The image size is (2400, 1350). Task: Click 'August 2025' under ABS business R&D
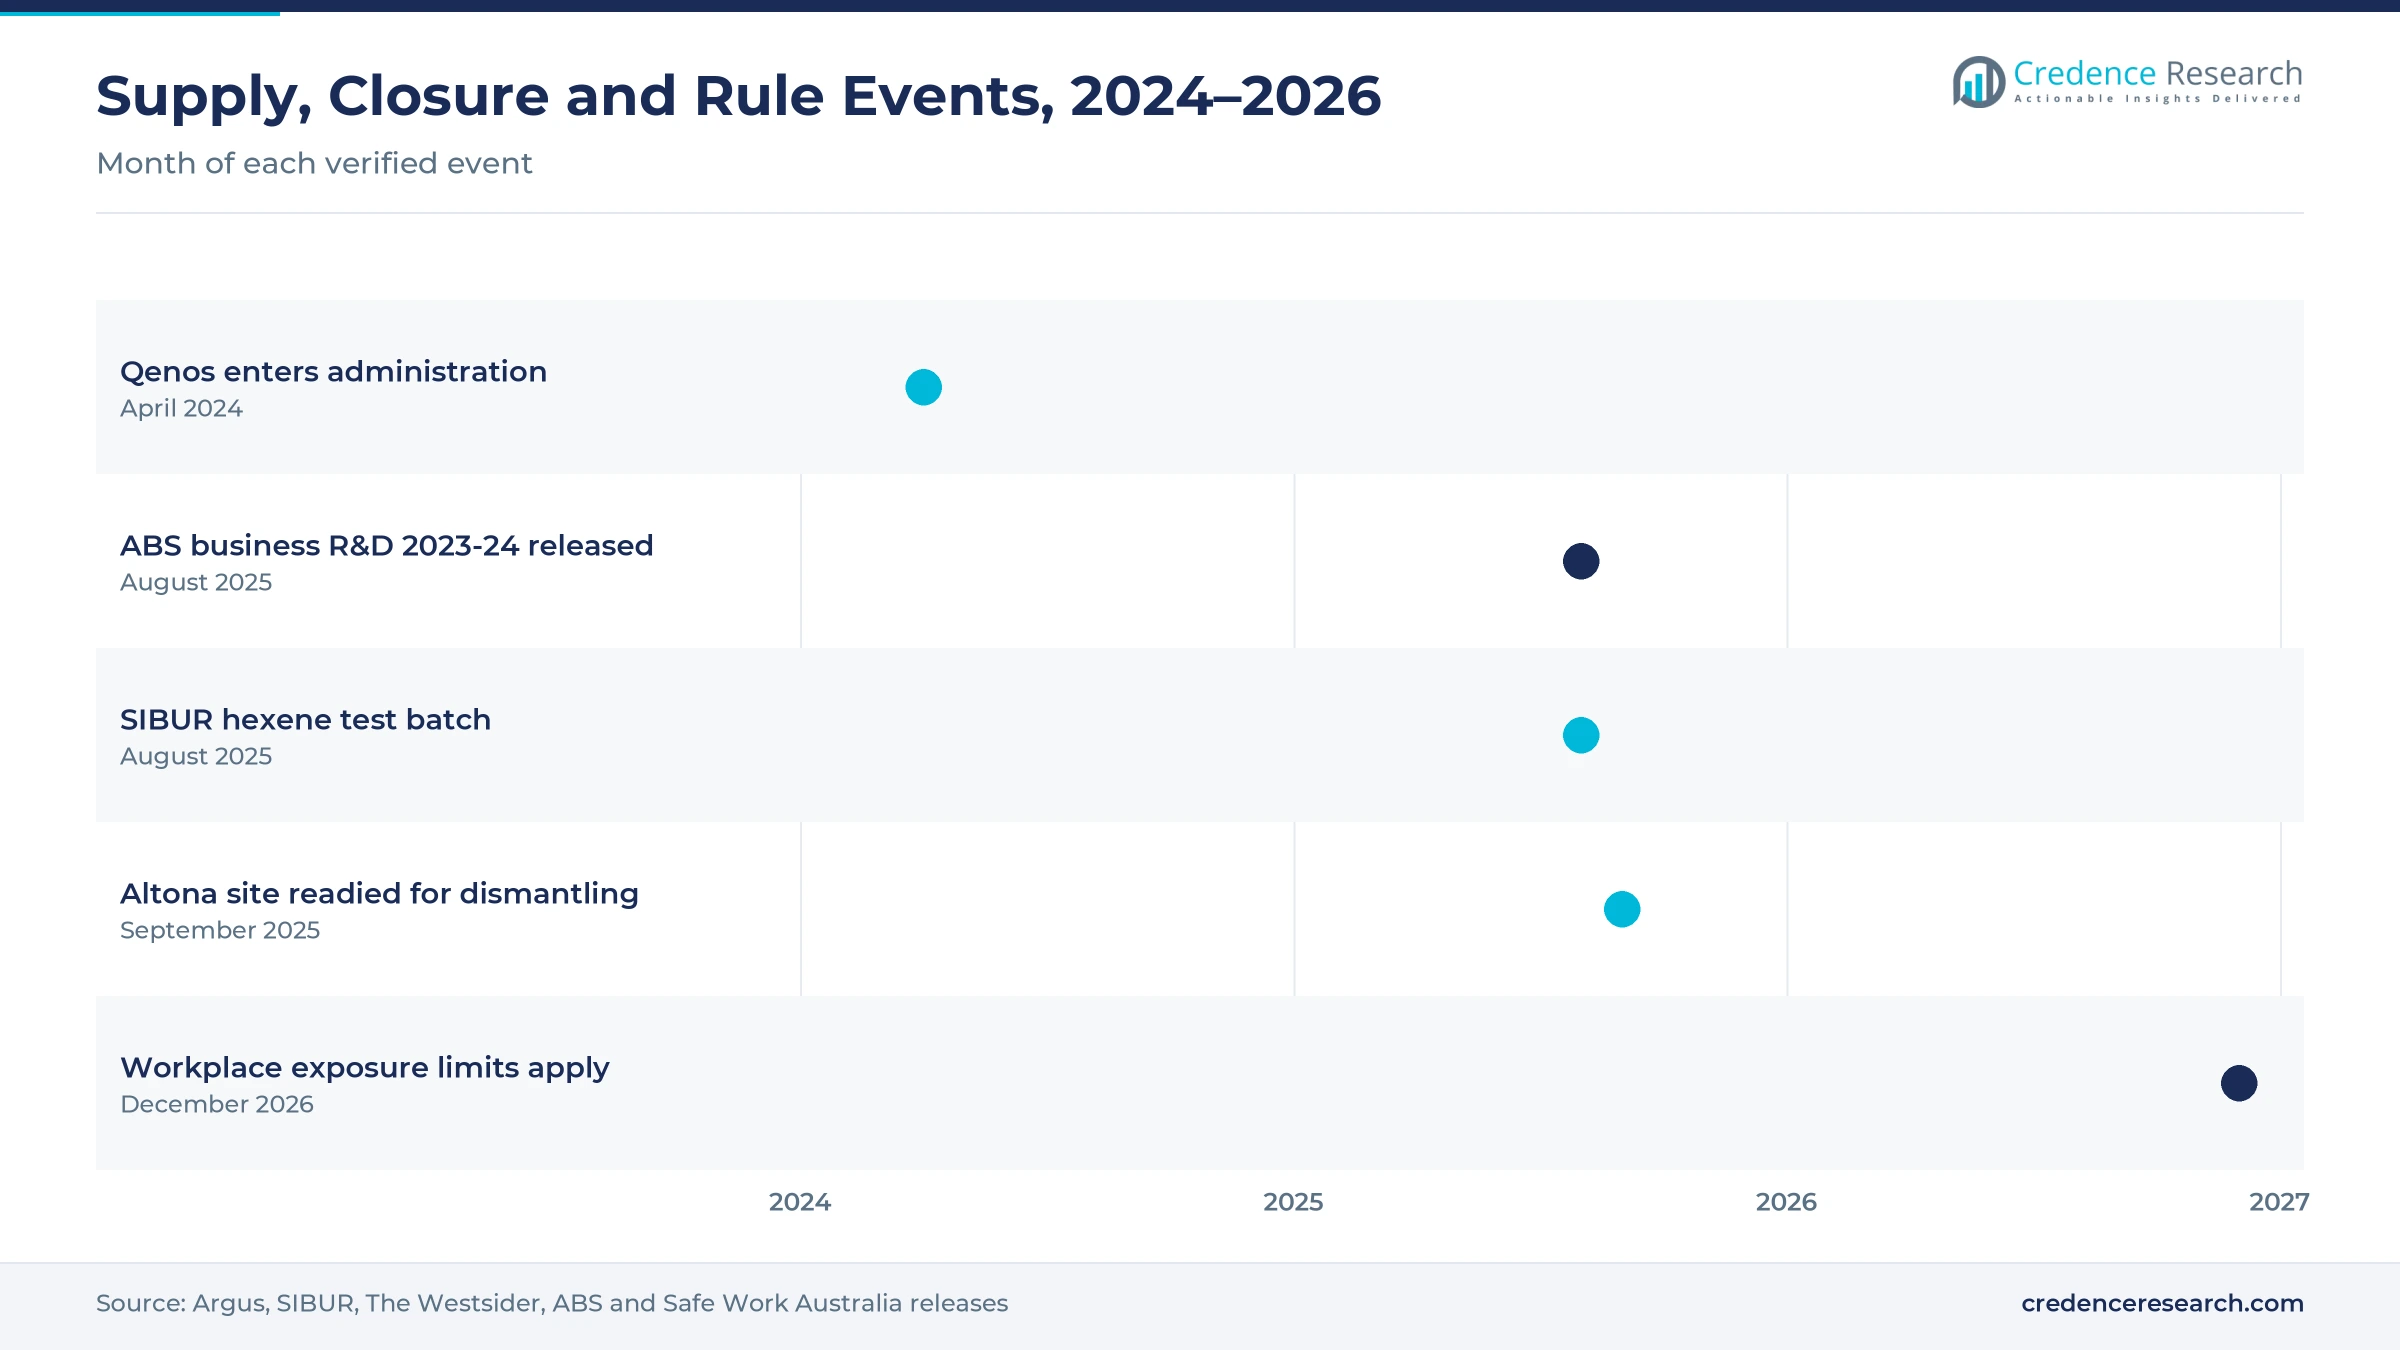click(x=196, y=582)
